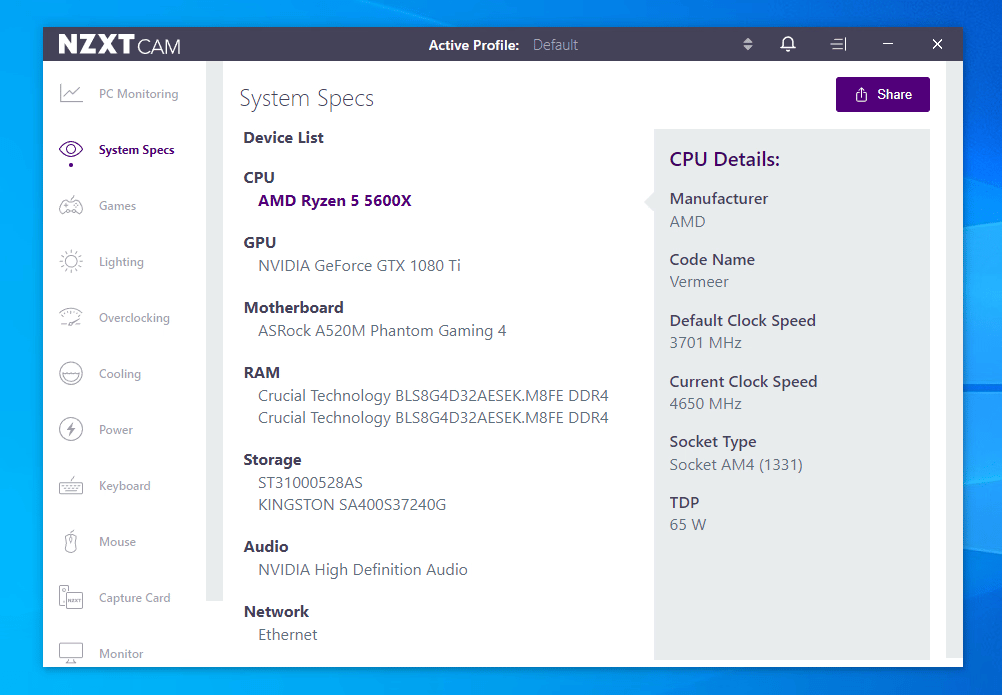Click the Capture Card icon

click(x=71, y=597)
